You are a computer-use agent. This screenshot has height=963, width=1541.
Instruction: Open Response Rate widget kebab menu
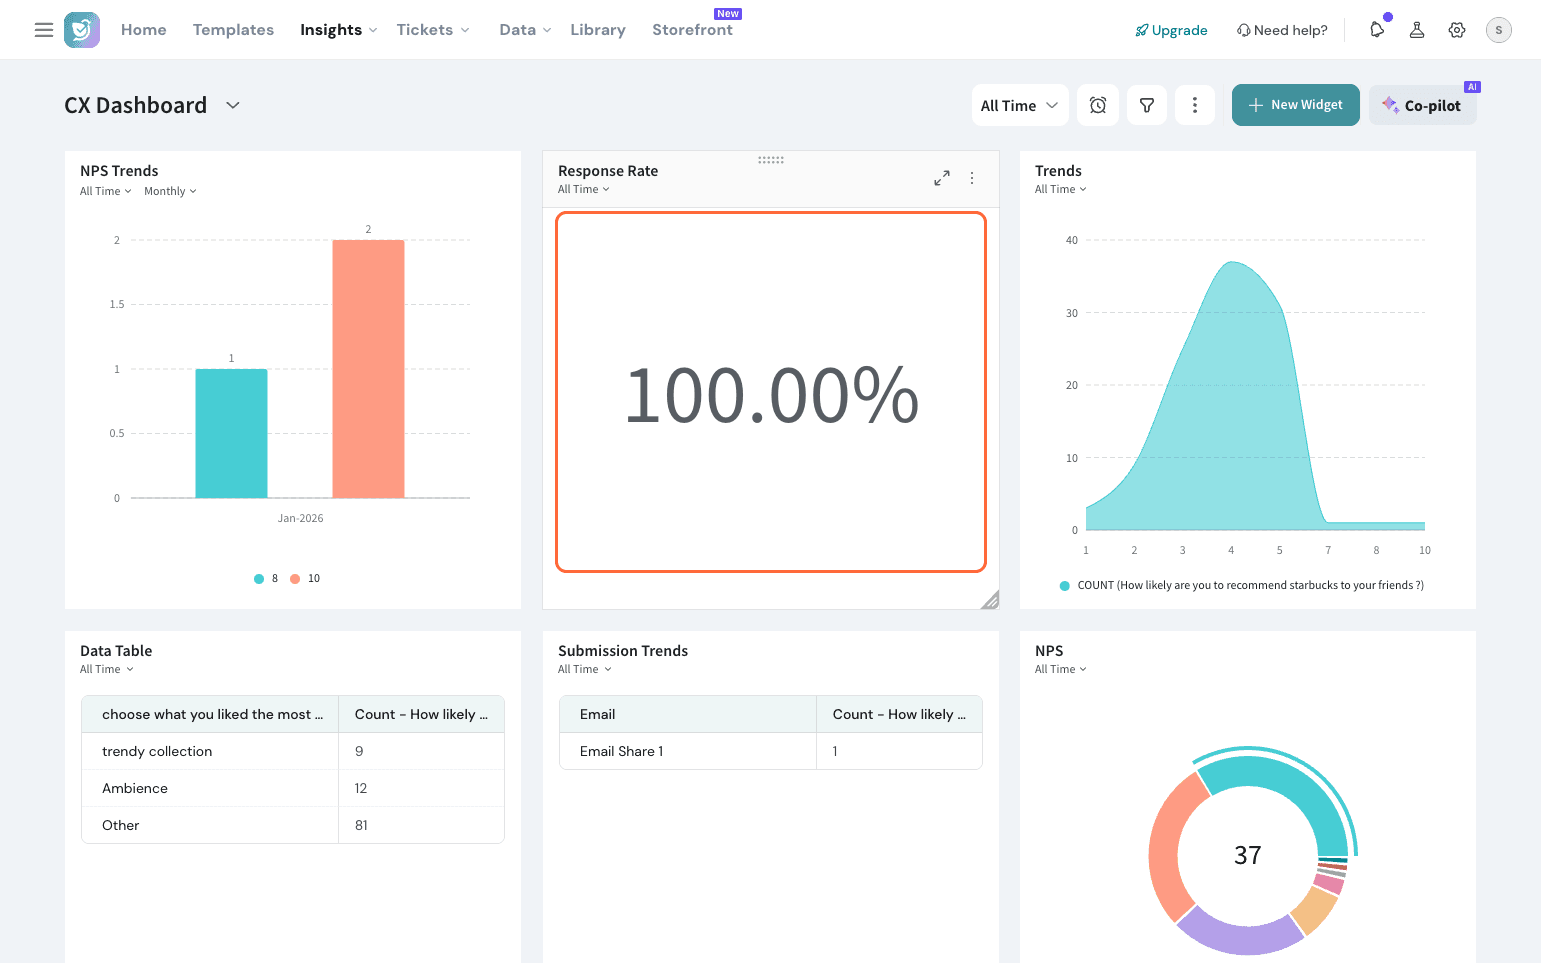972,178
